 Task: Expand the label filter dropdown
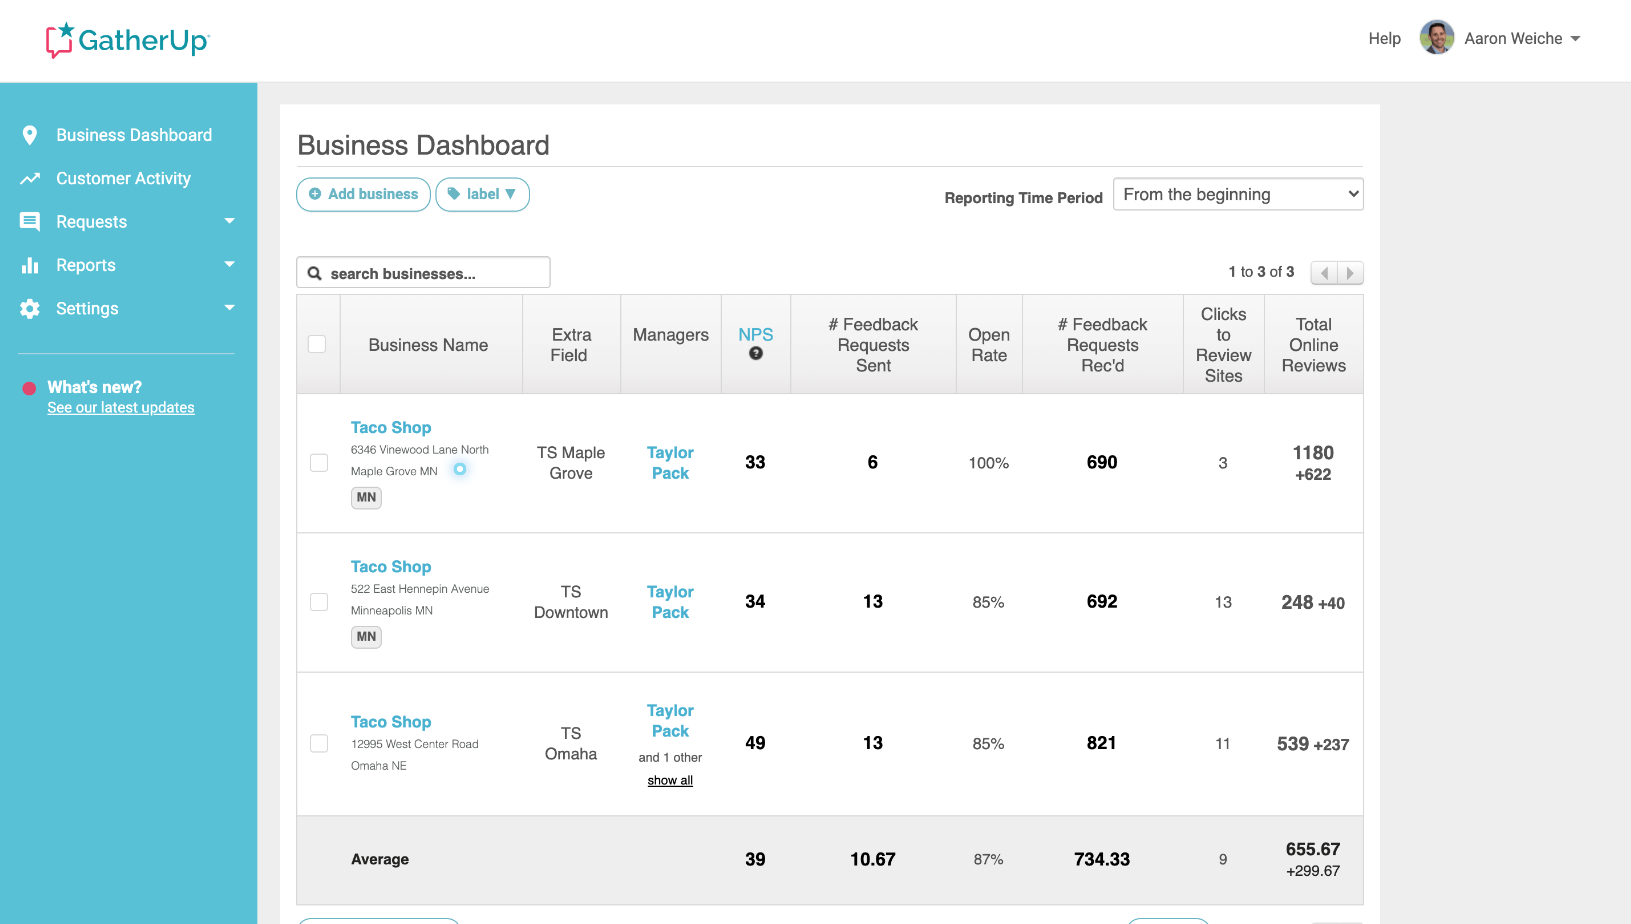[483, 194]
